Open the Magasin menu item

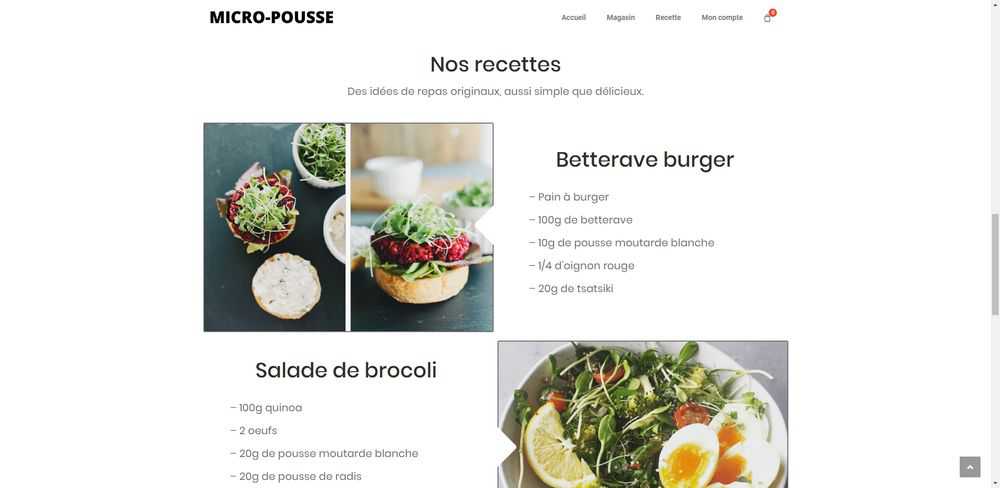pyautogui.click(x=621, y=18)
